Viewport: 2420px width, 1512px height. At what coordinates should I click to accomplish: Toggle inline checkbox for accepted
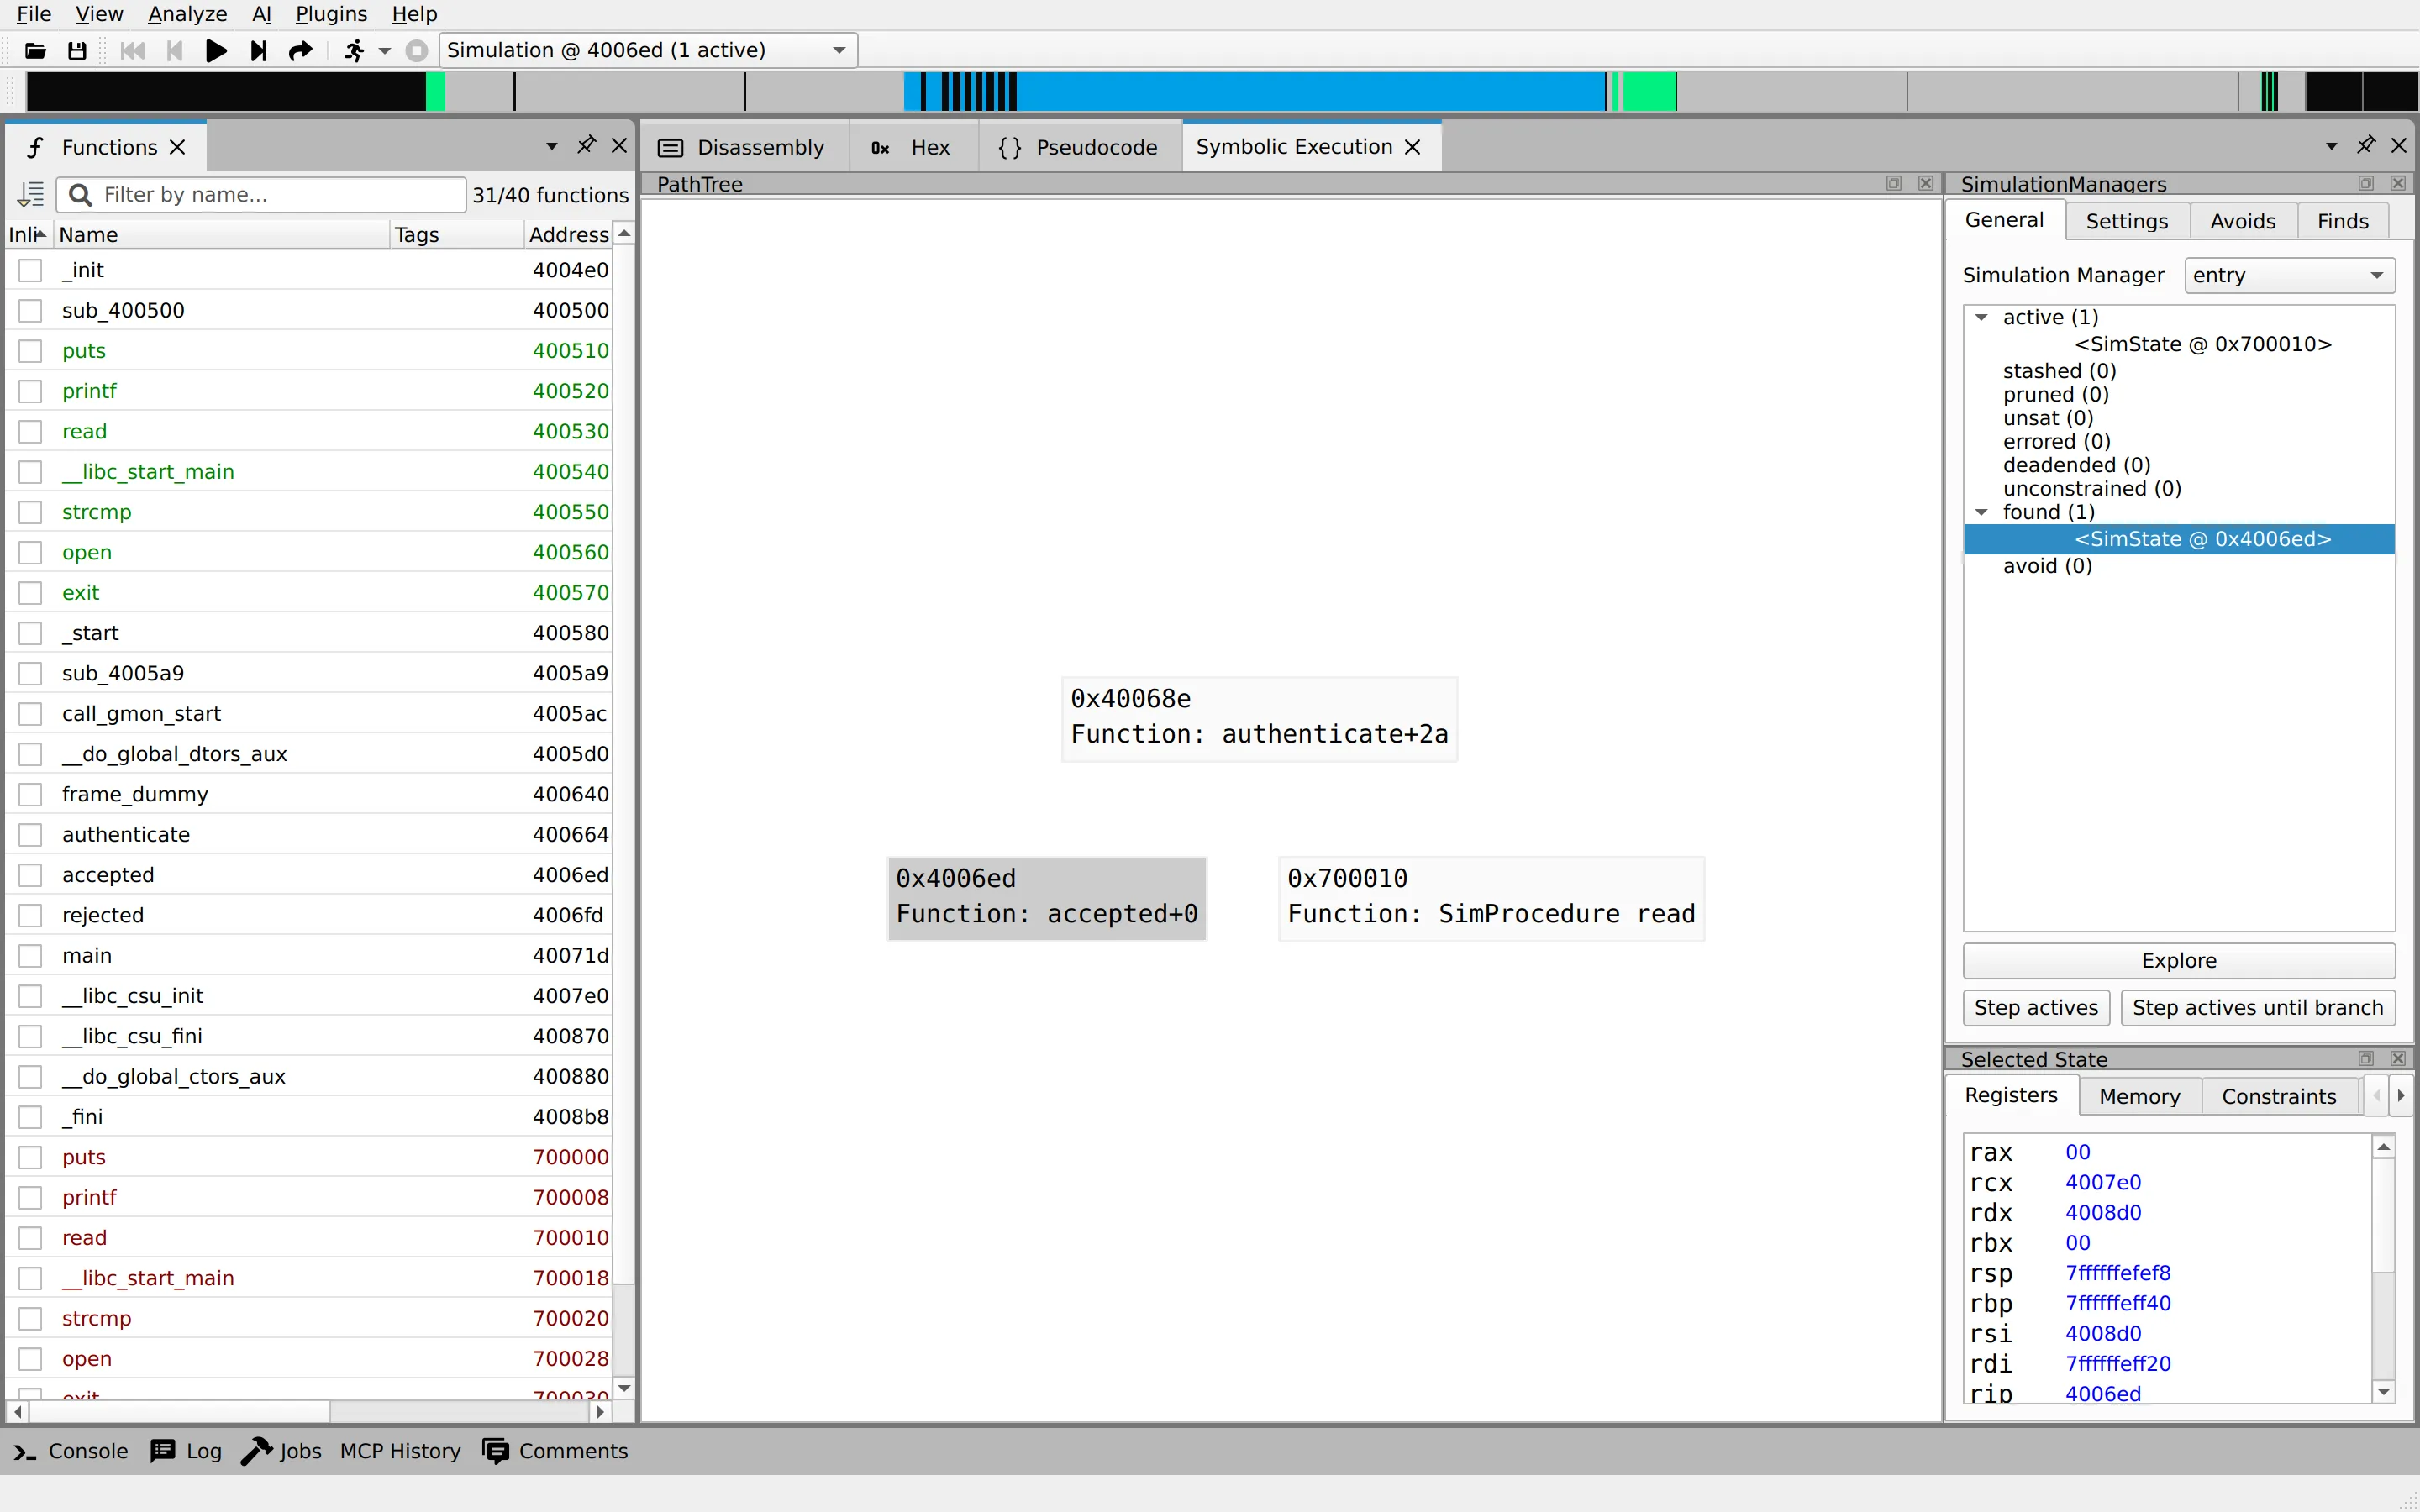[x=30, y=875]
